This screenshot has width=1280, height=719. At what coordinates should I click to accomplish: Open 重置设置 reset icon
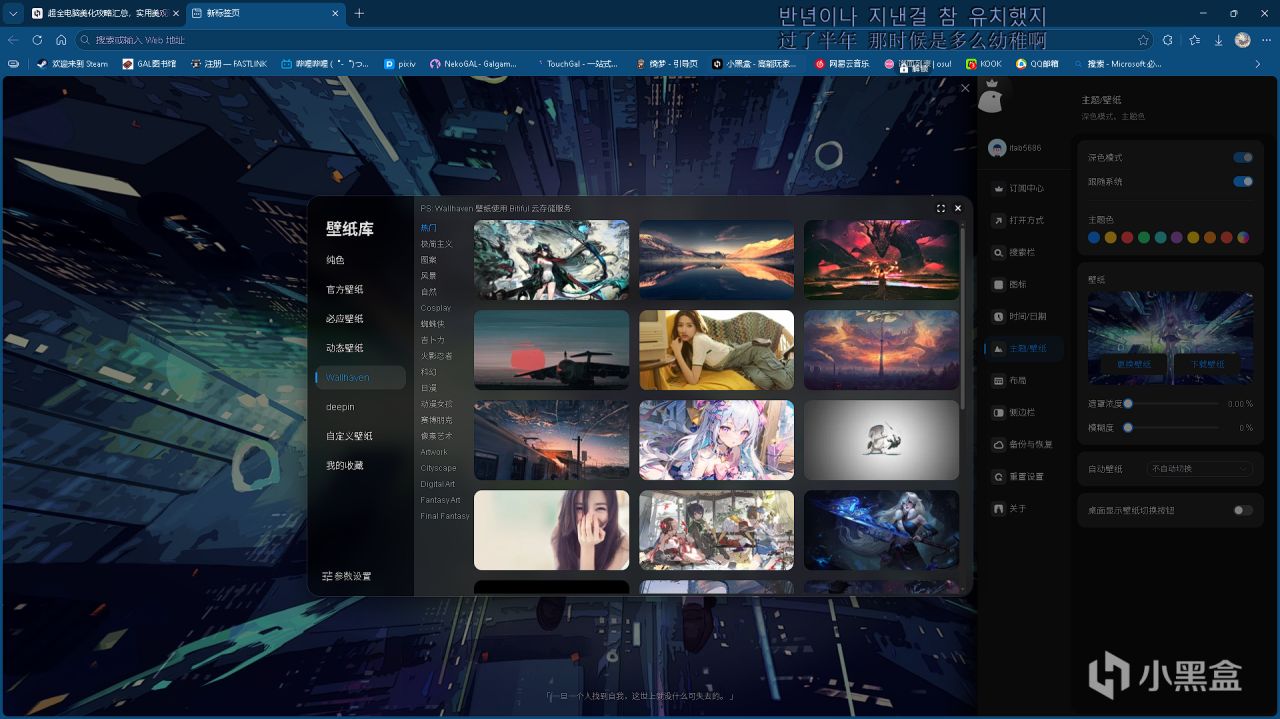coord(998,476)
